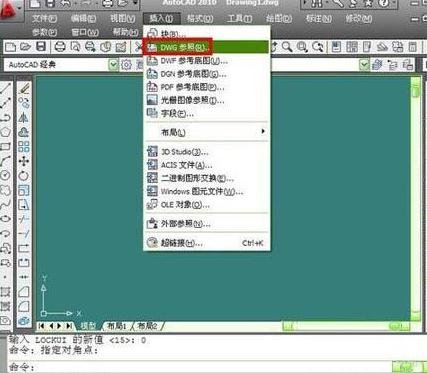Screen dimensions: 427x373
Task: Select the Array modify tool
Action: point(24,147)
